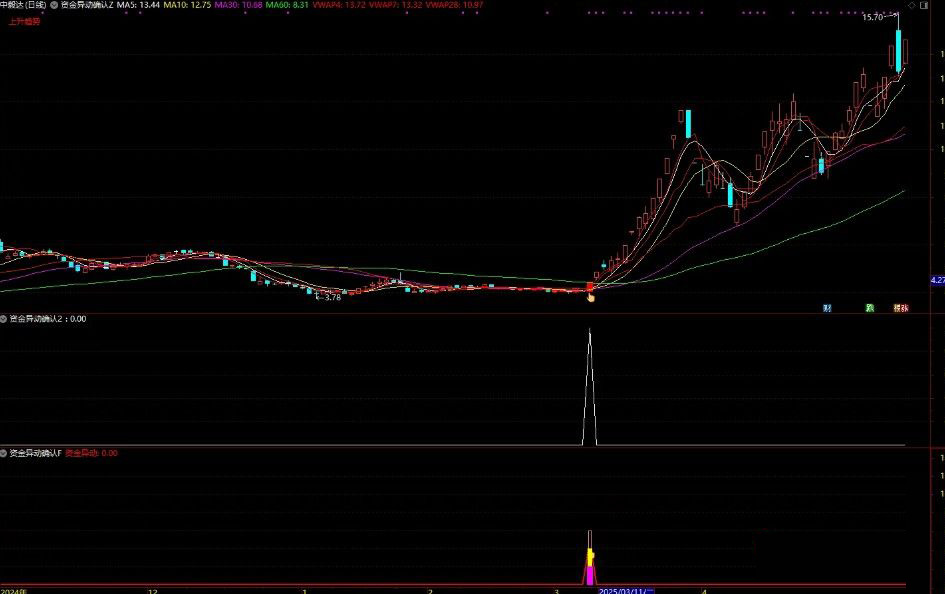The height and width of the screenshot is (594, 945).
Task: Click the 2025/03/11 date marker on time axis
Action: (626, 590)
